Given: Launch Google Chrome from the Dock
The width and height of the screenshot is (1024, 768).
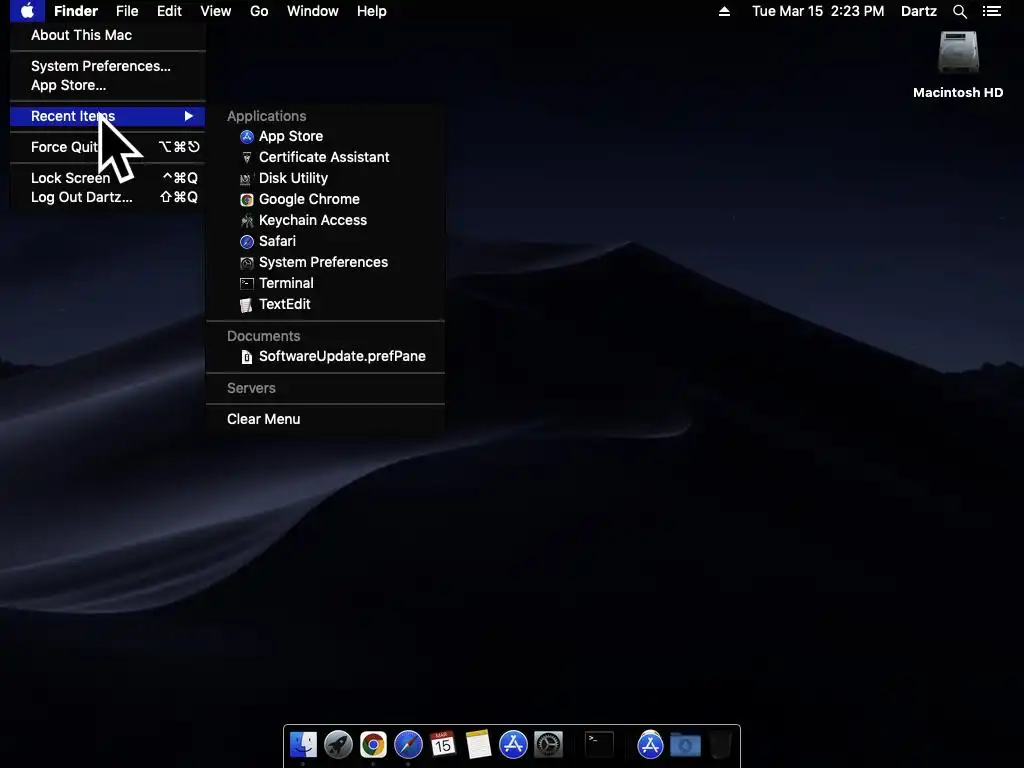Looking at the screenshot, I should (373, 744).
